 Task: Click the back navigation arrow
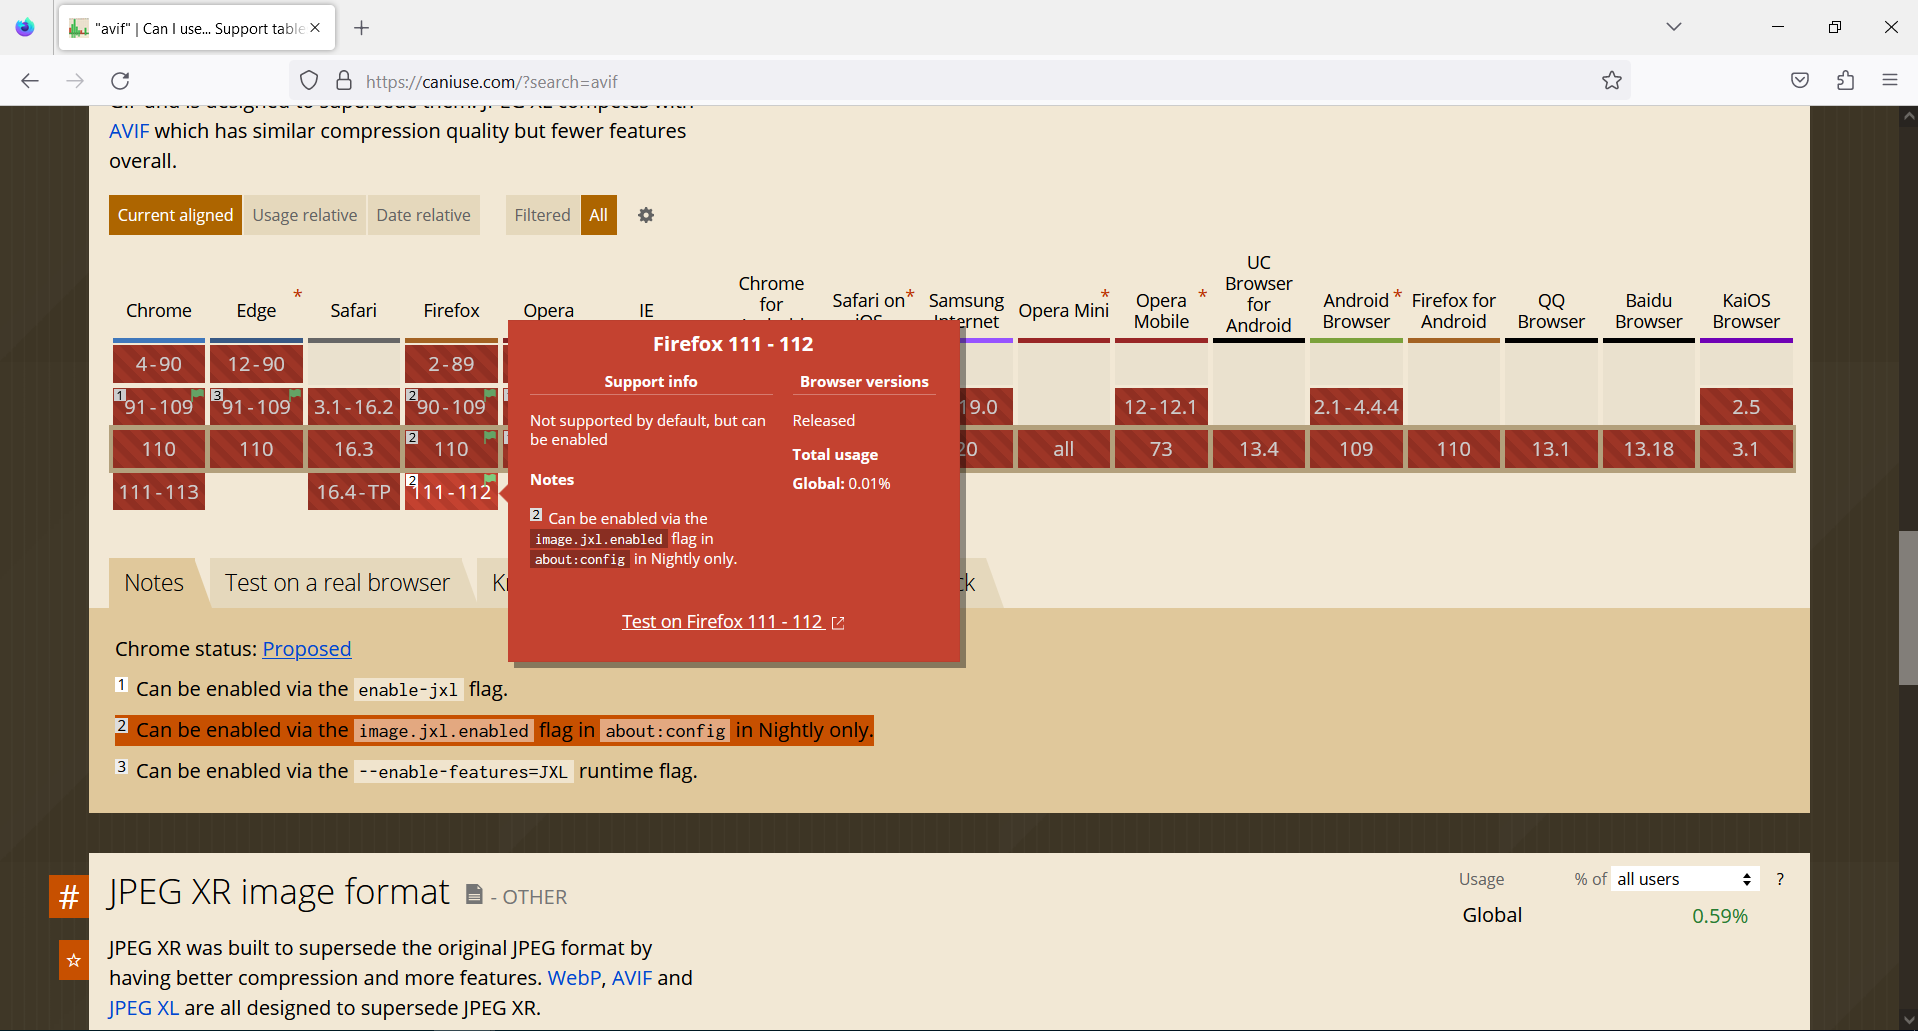pyautogui.click(x=30, y=80)
